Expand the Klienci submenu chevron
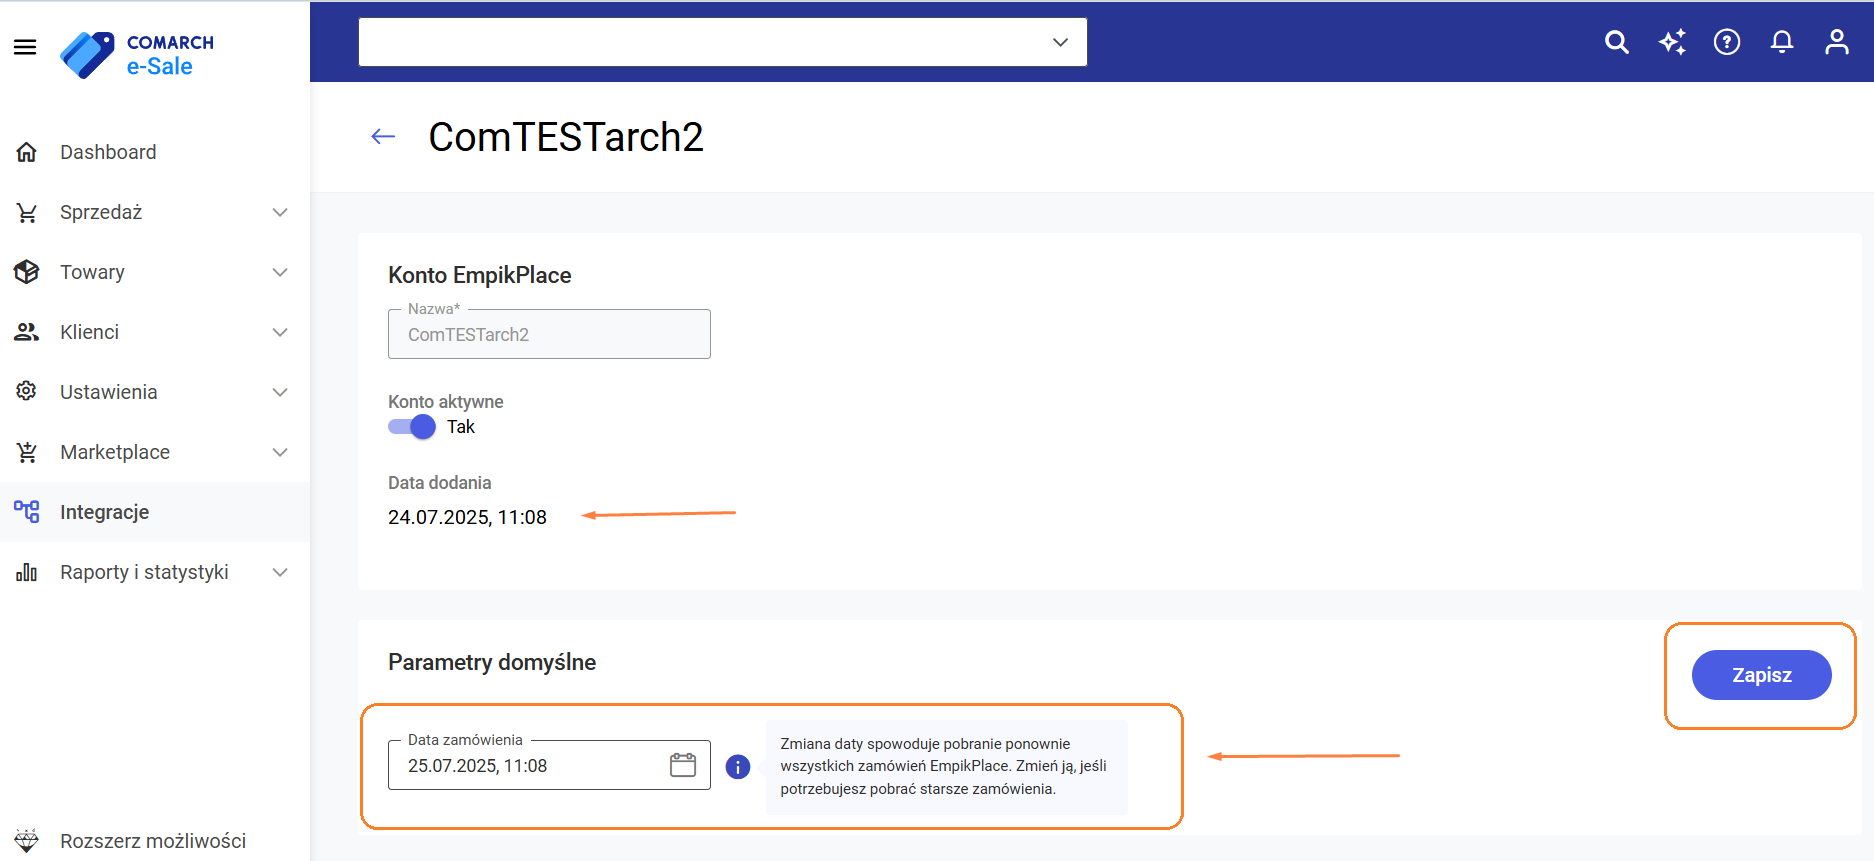This screenshot has width=1874, height=861. tap(280, 332)
